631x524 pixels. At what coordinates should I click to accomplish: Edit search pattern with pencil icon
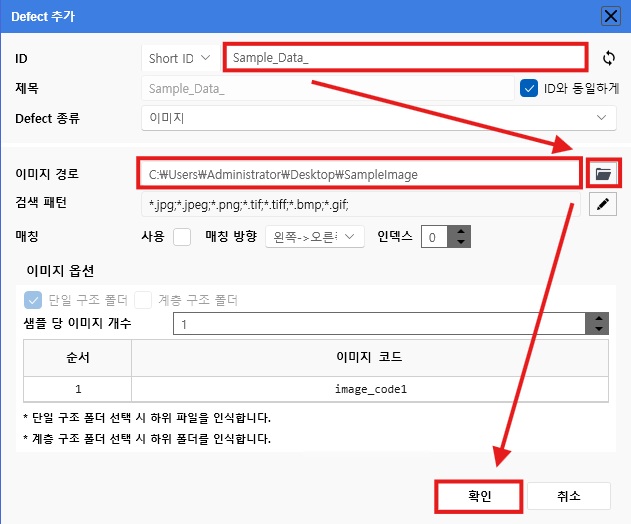click(x=602, y=204)
